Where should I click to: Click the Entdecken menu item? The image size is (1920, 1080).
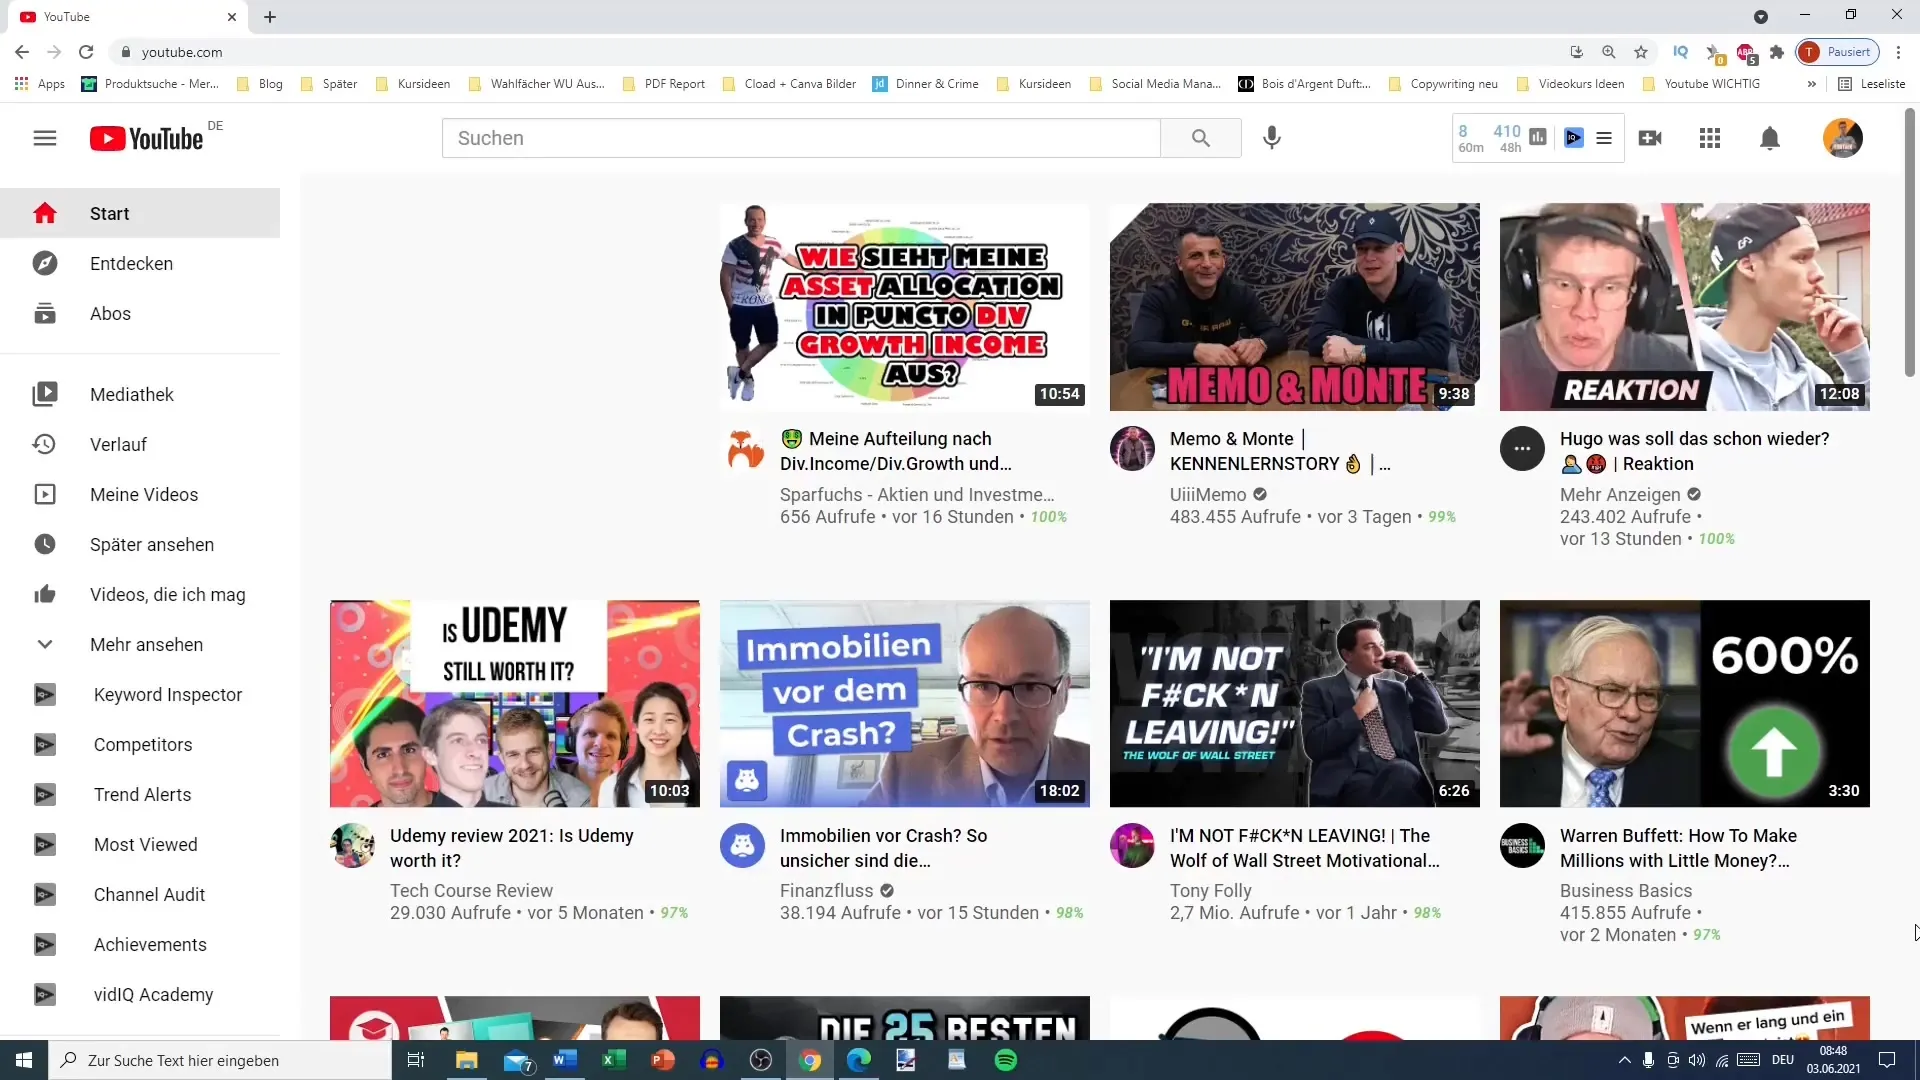point(131,264)
